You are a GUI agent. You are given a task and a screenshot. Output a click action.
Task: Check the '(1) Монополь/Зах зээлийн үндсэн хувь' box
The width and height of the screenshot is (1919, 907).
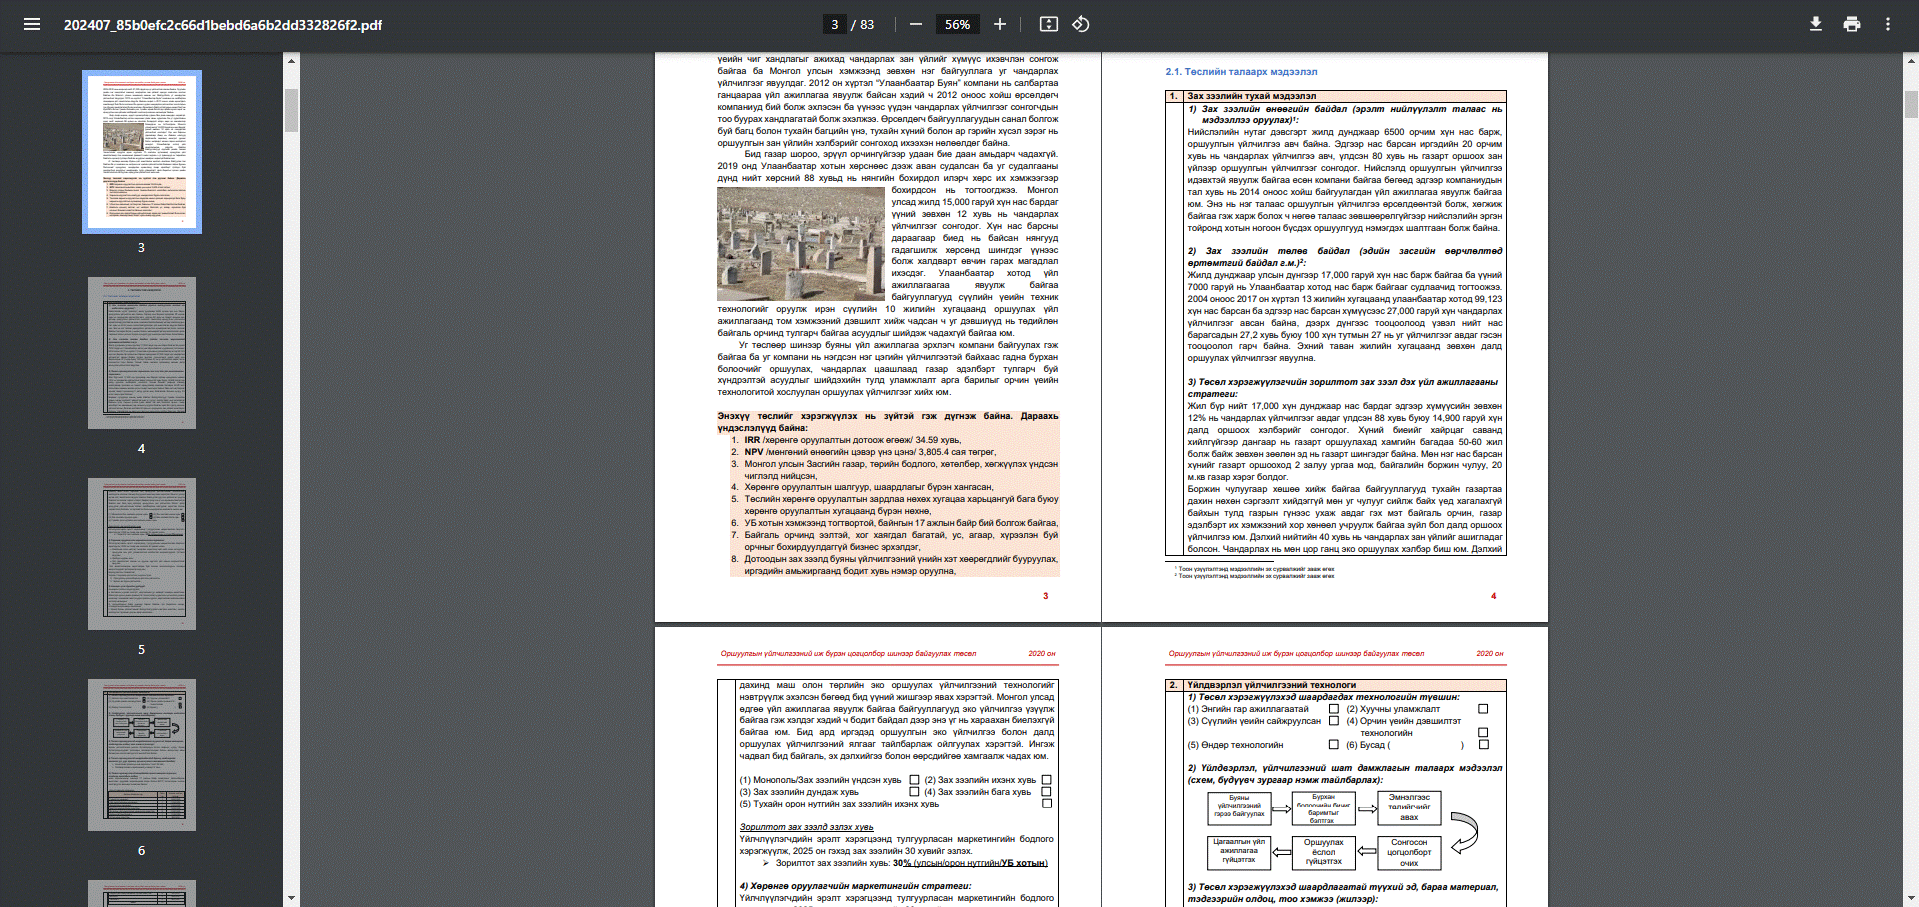(x=914, y=780)
